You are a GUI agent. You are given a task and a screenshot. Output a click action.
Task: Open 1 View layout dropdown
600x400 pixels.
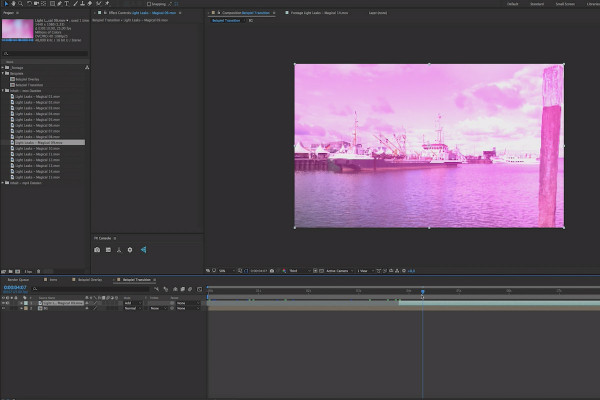click(365, 271)
